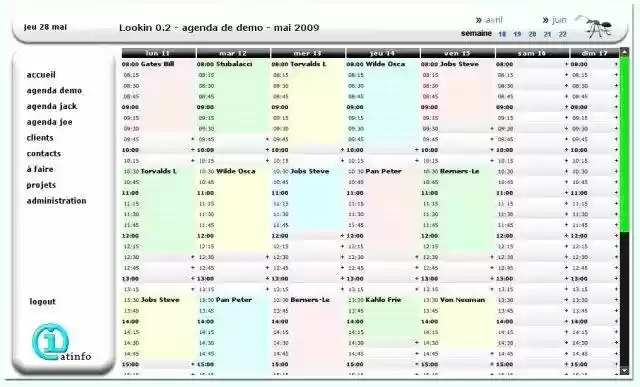The height and width of the screenshot is (387, 640).
Task: Switch to semaine 21
Action: tap(547, 34)
